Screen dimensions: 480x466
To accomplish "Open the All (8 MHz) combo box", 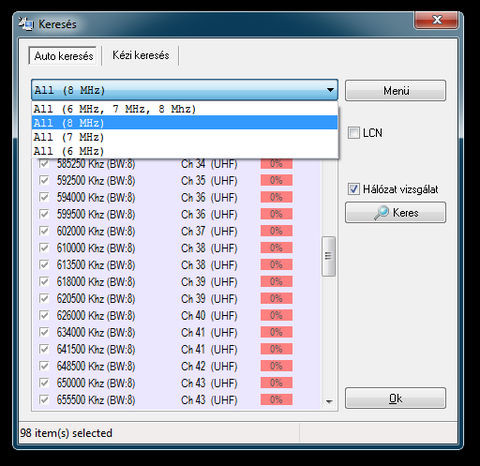I will click(x=185, y=90).
